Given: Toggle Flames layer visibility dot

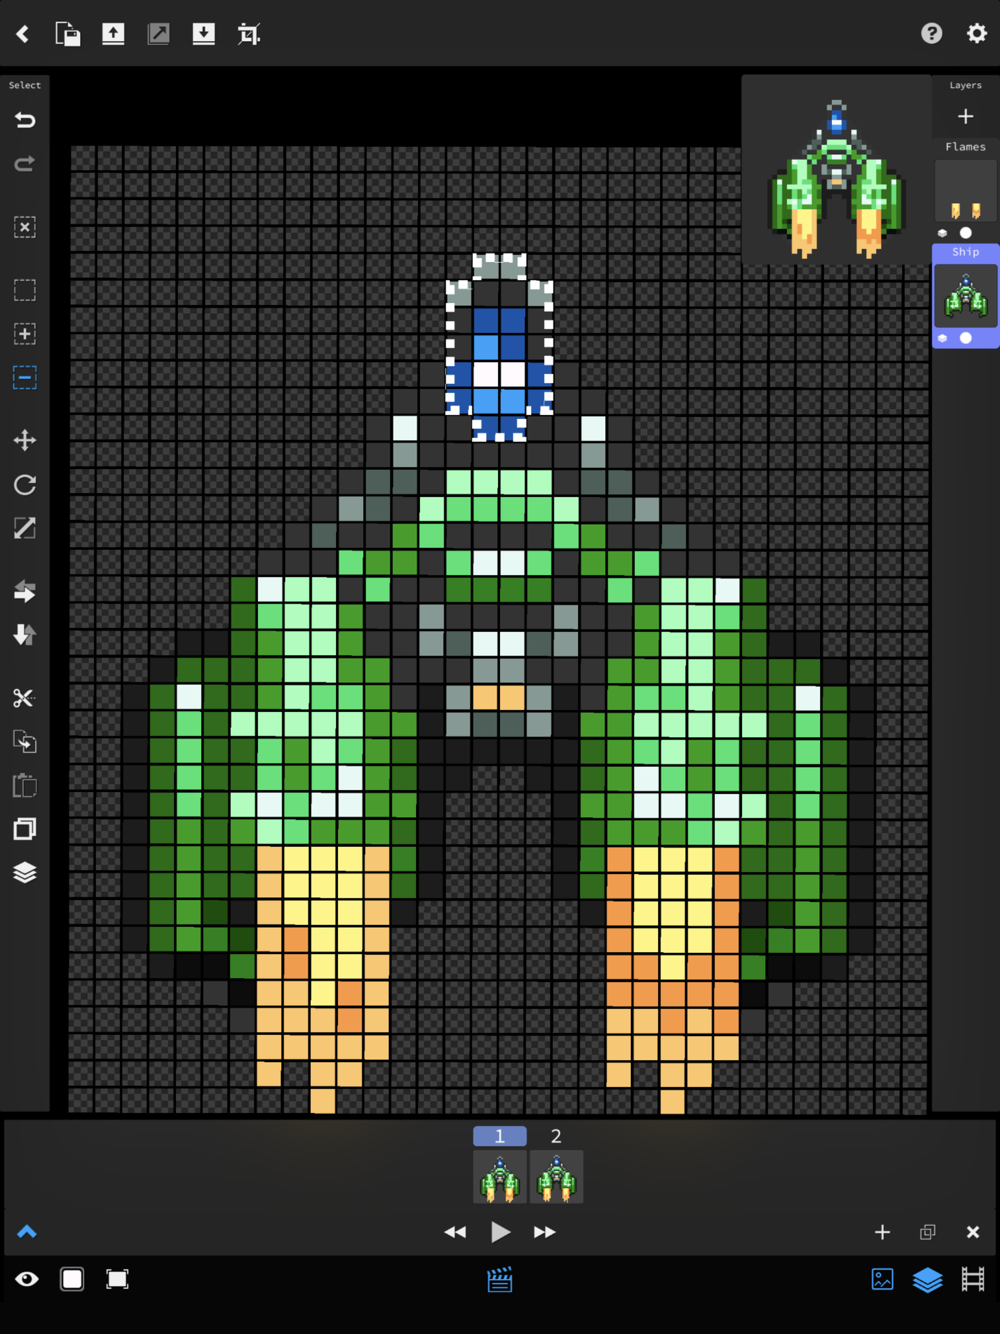Looking at the screenshot, I should point(966,233).
